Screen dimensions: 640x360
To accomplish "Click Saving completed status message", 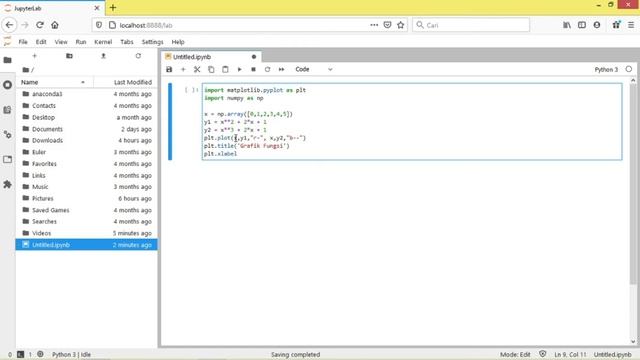I will coord(295,354).
